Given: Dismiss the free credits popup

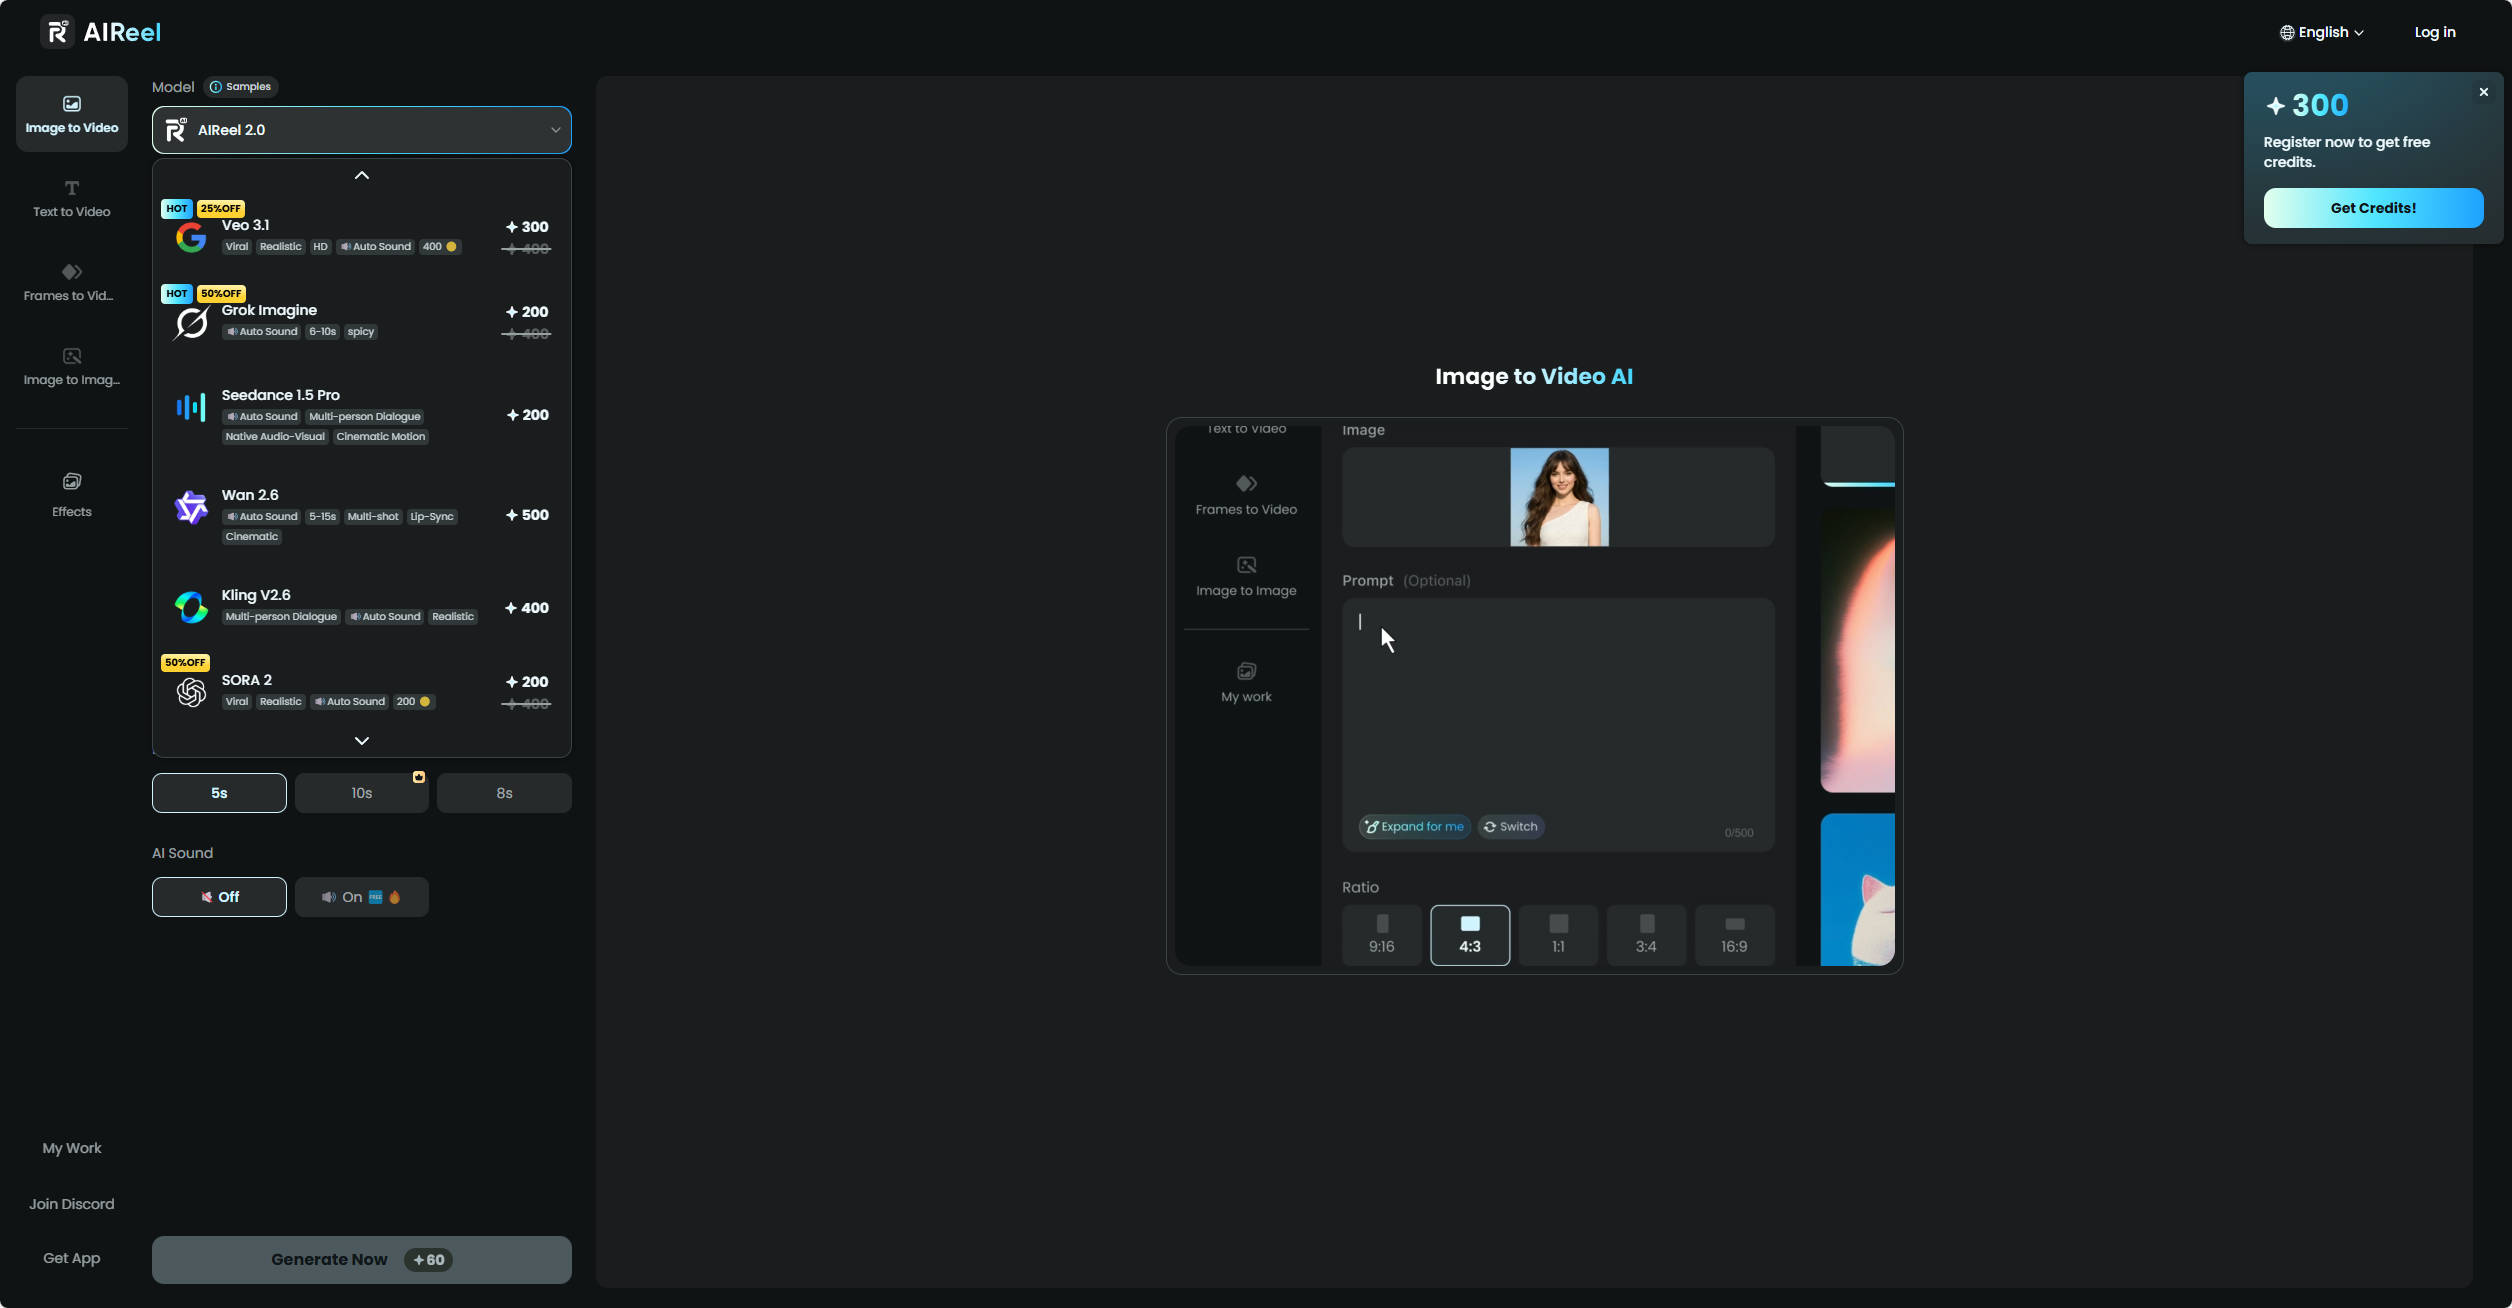Looking at the screenshot, I should point(2484,91).
